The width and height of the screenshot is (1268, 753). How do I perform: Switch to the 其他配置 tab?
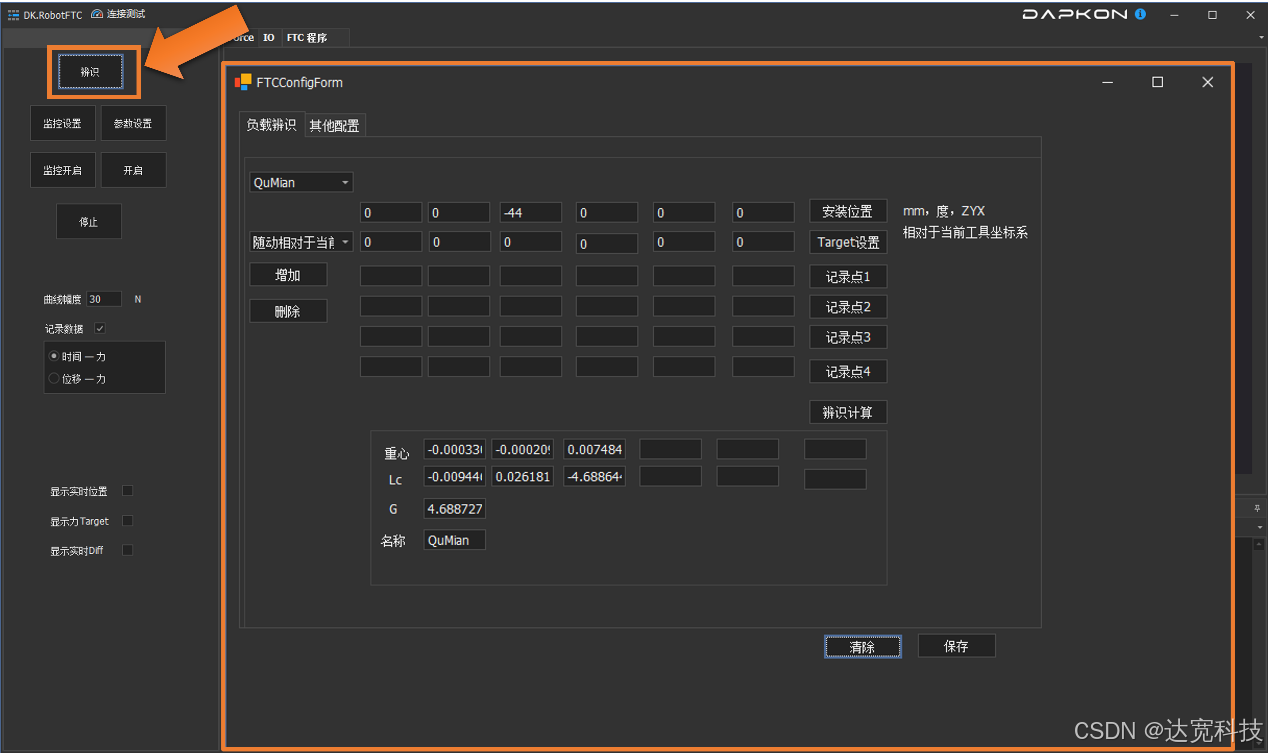[334, 126]
